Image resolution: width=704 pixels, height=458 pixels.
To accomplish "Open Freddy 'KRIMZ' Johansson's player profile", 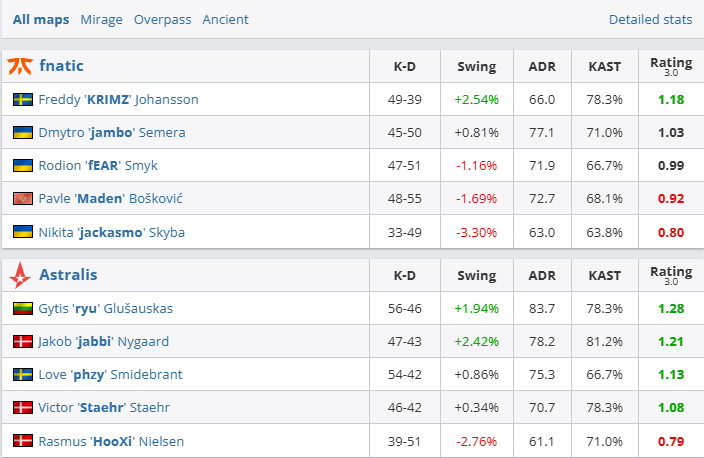I will (x=118, y=100).
